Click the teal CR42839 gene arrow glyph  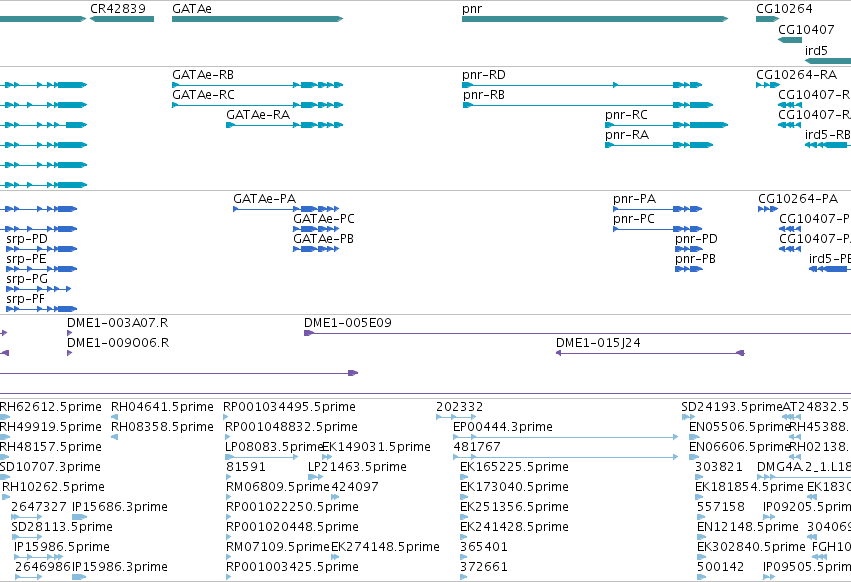pyautogui.click(x=122, y=19)
